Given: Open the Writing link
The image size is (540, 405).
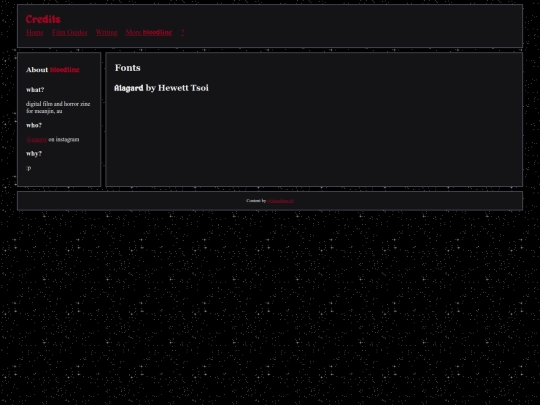Looking at the screenshot, I should click(x=106, y=32).
